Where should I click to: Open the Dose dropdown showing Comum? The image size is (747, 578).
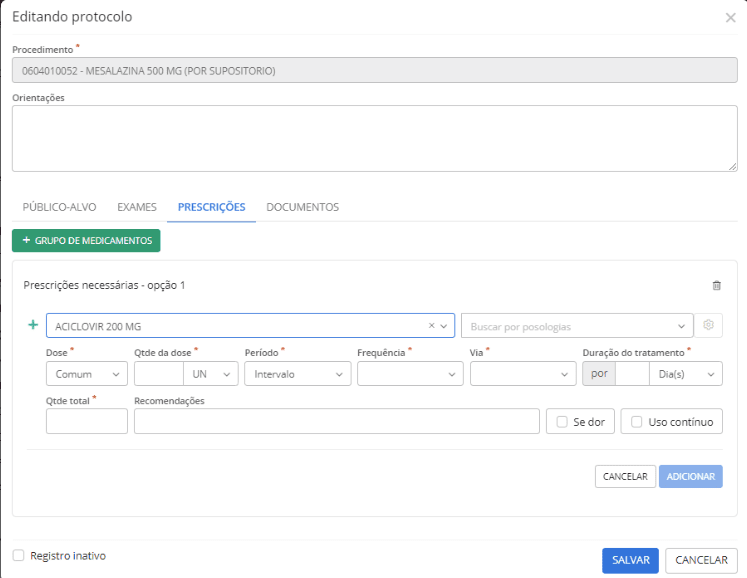[x=87, y=374]
